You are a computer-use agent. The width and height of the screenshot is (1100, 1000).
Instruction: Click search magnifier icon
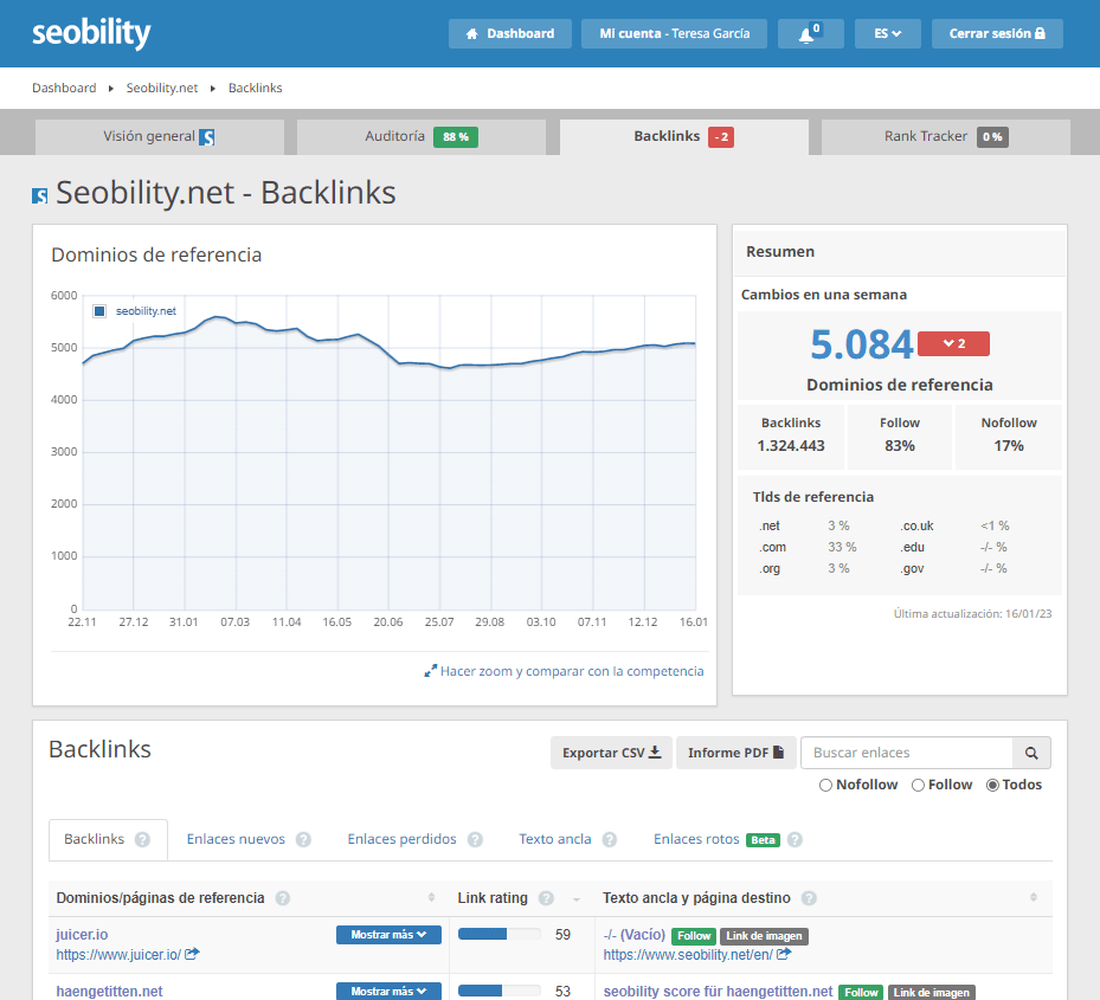point(1031,753)
